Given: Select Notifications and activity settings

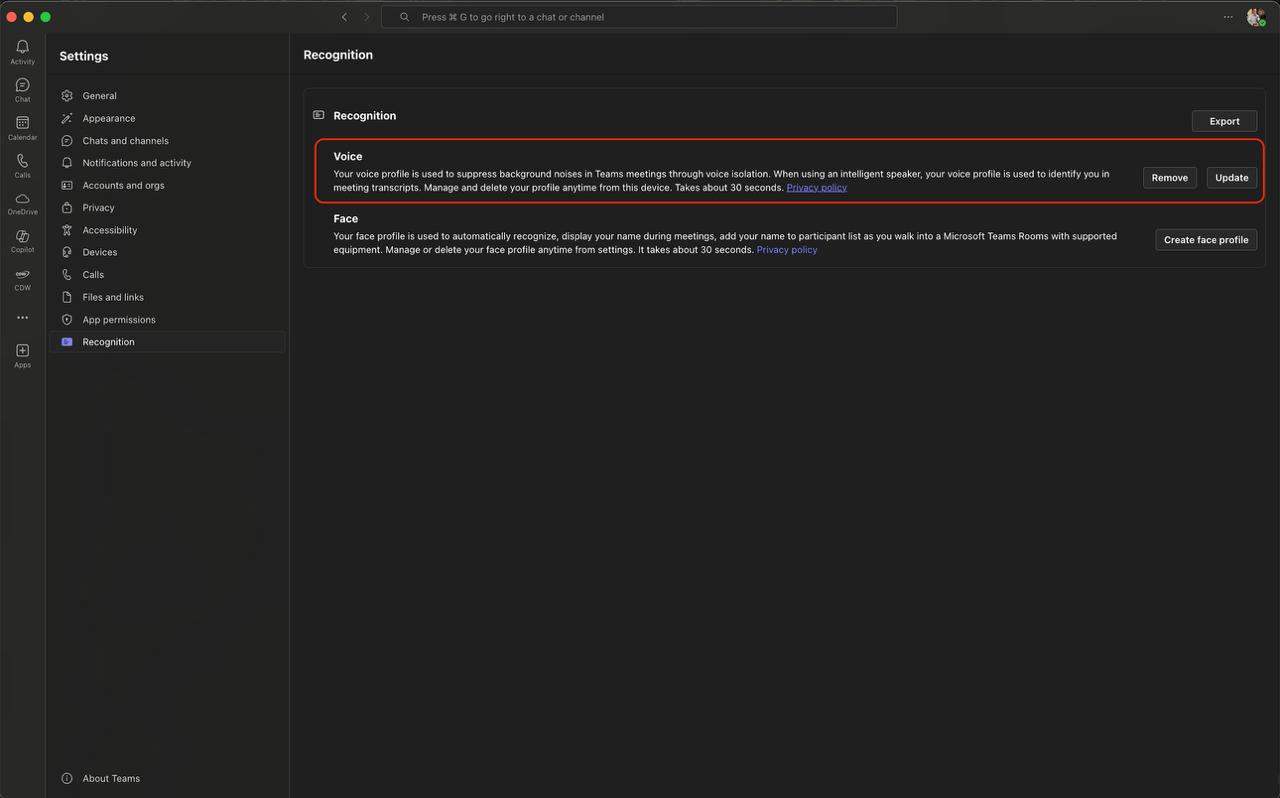Looking at the screenshot, I should [x=136, y=163].
